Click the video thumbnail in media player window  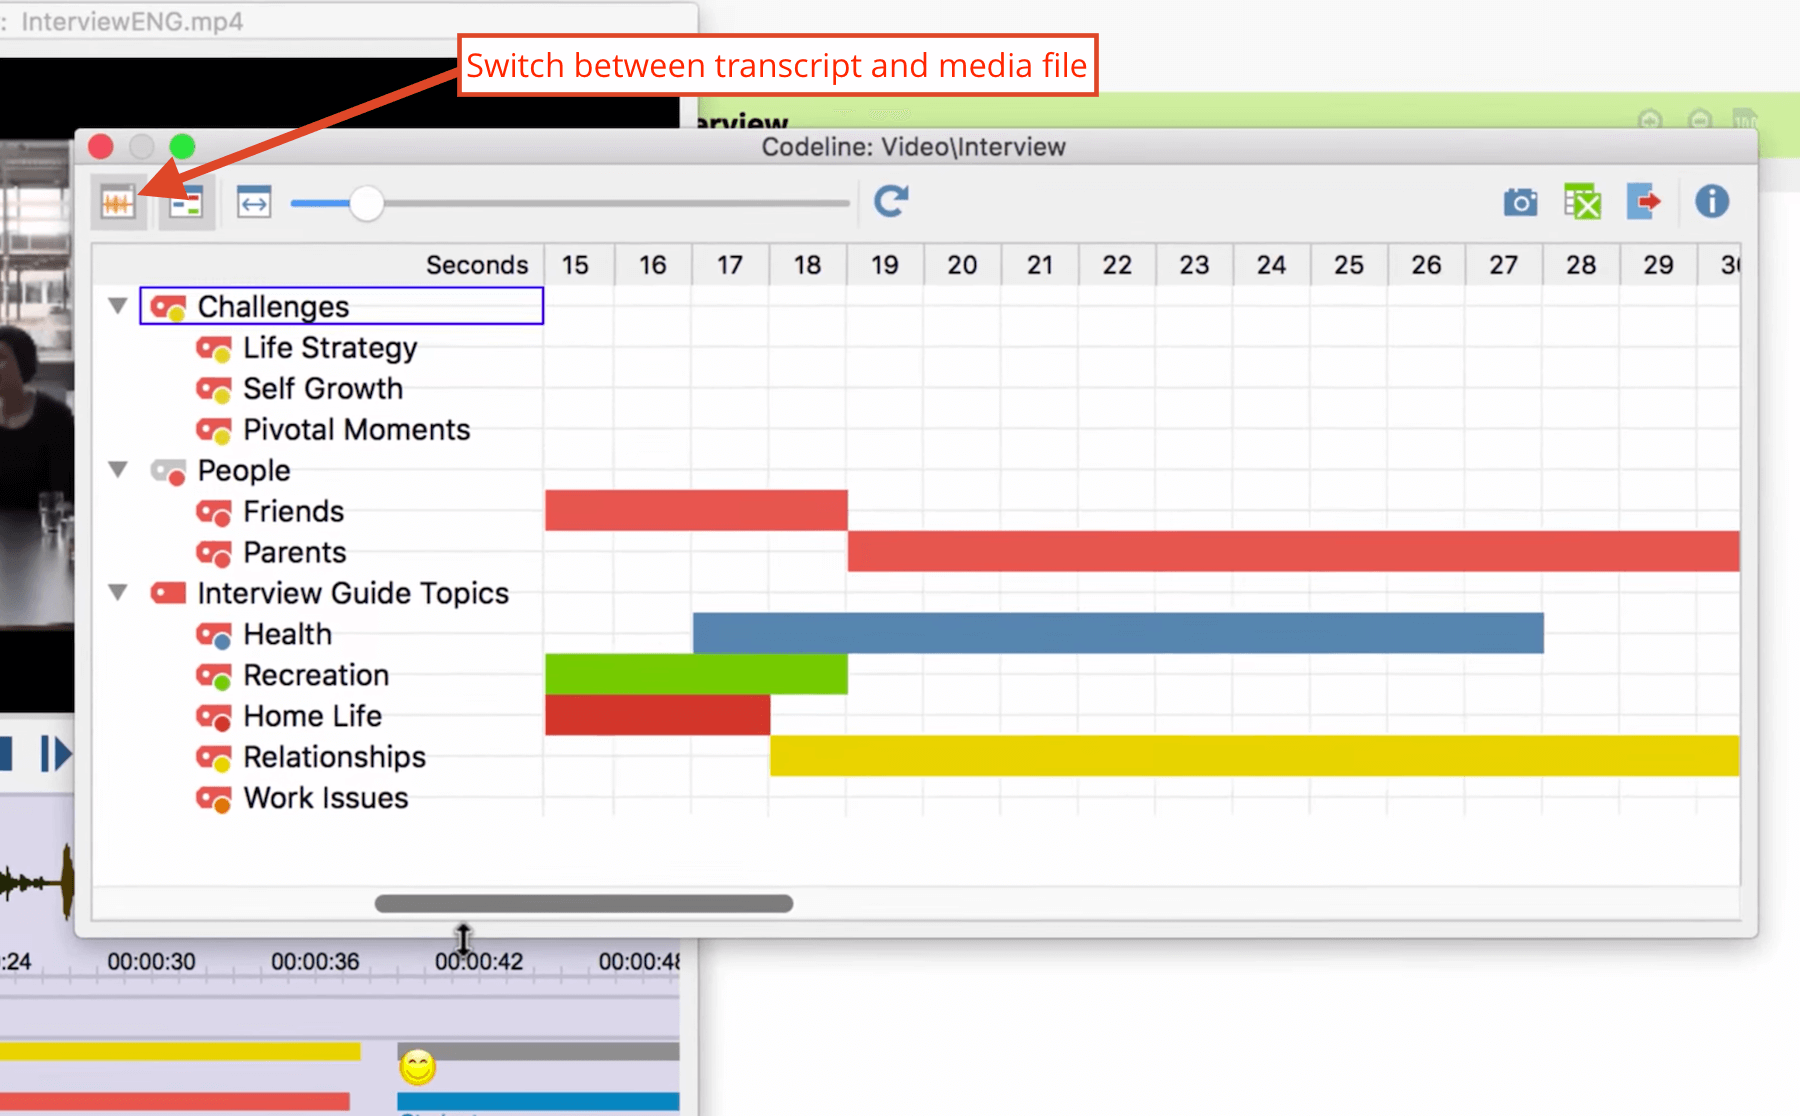point(37,384)
